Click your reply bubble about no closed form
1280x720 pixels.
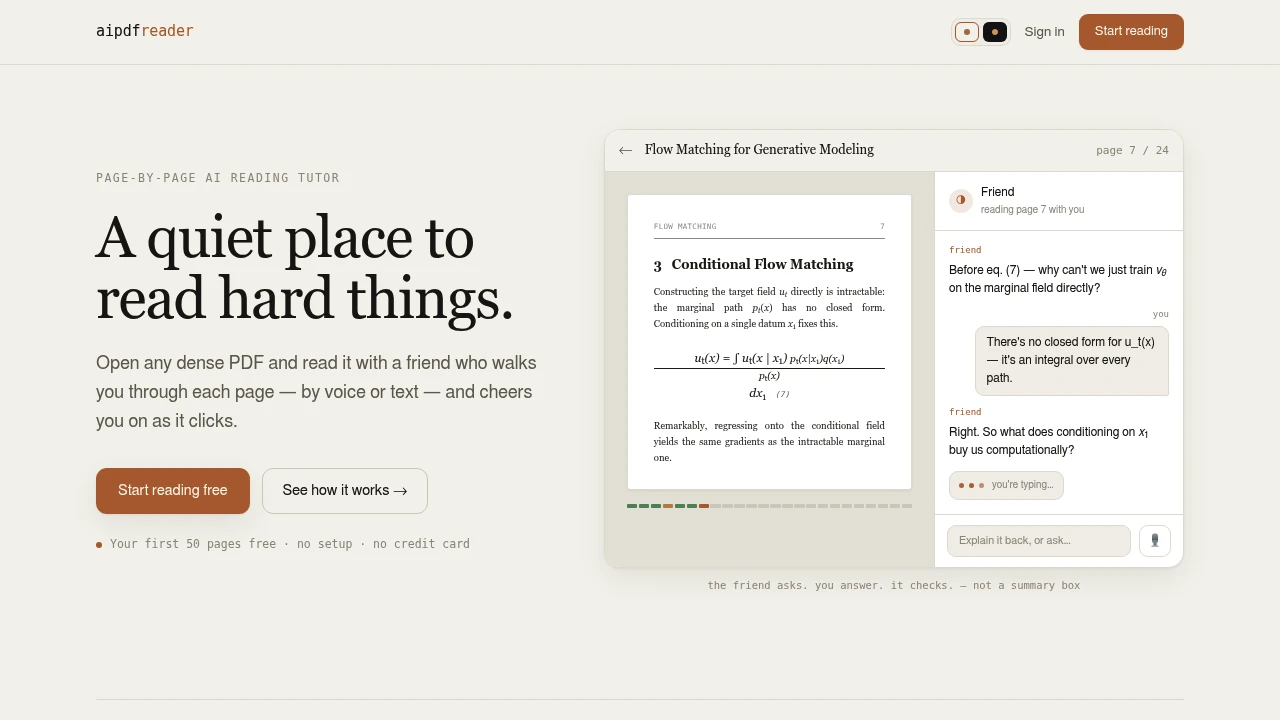point(1072,360)
